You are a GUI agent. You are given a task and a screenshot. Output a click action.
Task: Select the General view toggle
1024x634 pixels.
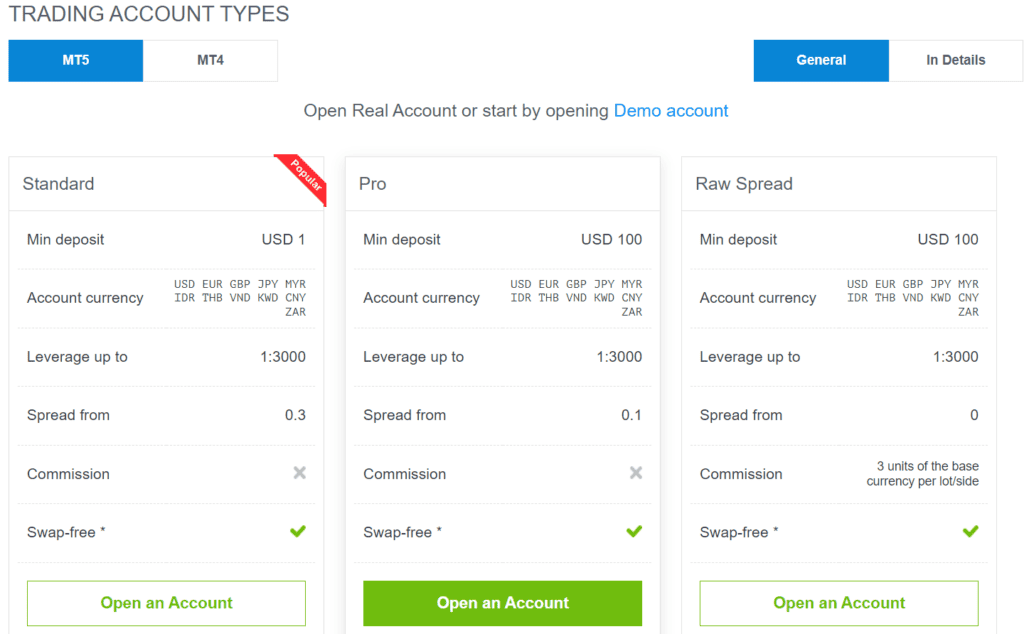(821, 60)
